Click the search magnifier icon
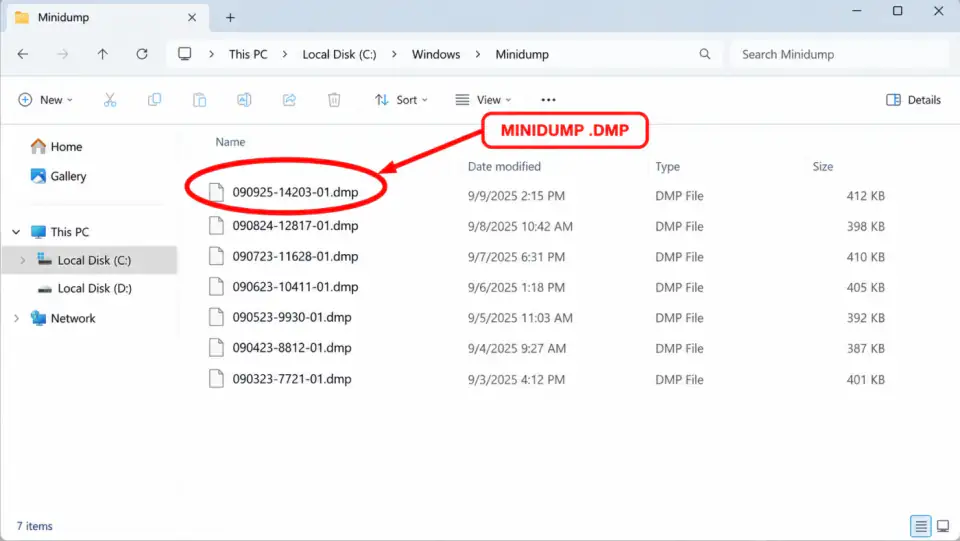The image size is (960, 541). pos(705,54)
